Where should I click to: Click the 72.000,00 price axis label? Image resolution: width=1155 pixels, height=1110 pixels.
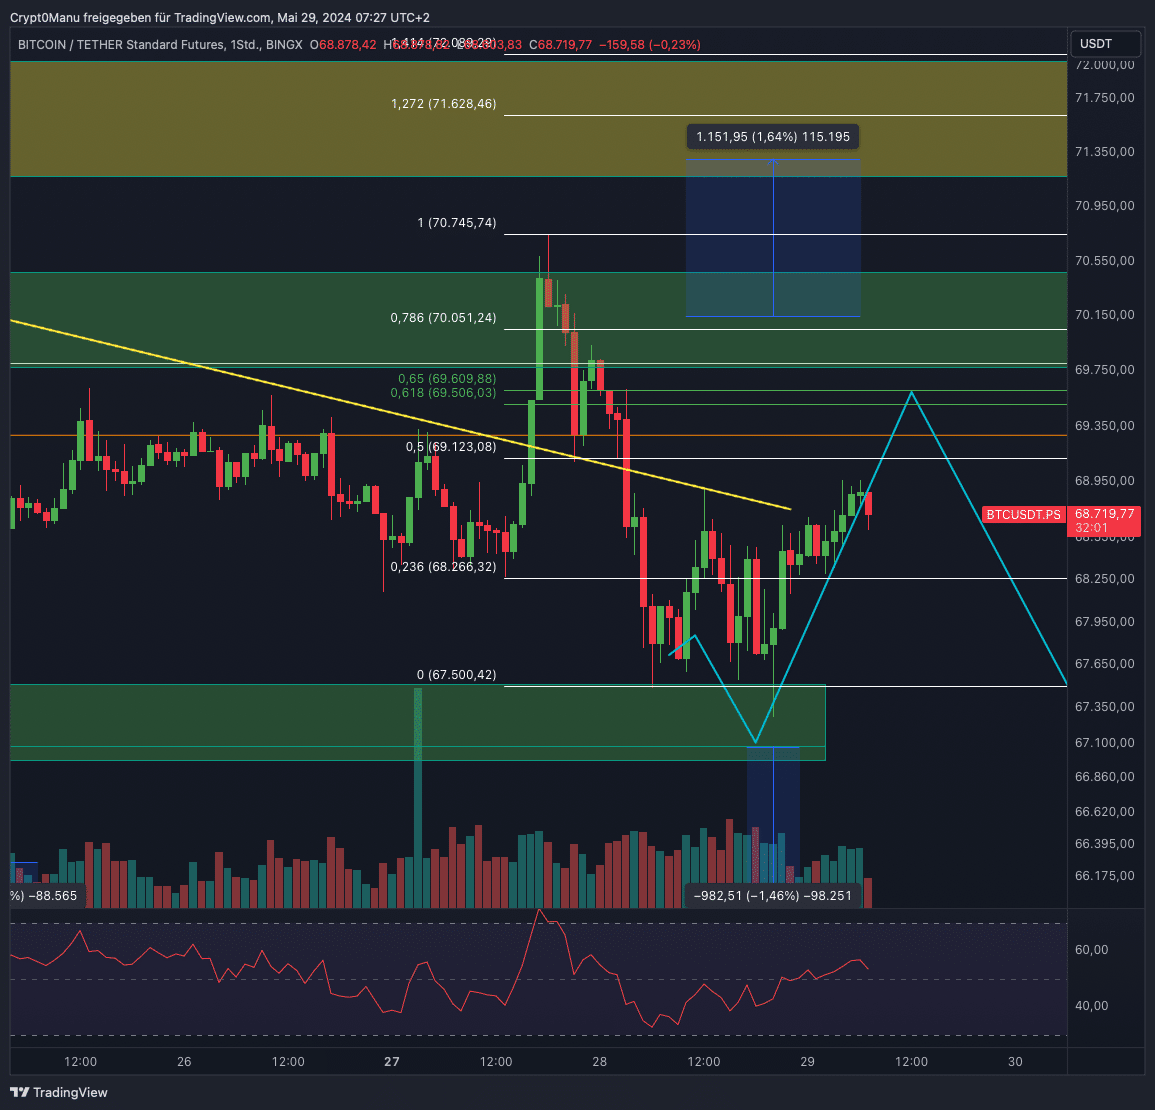(1104, 65)
